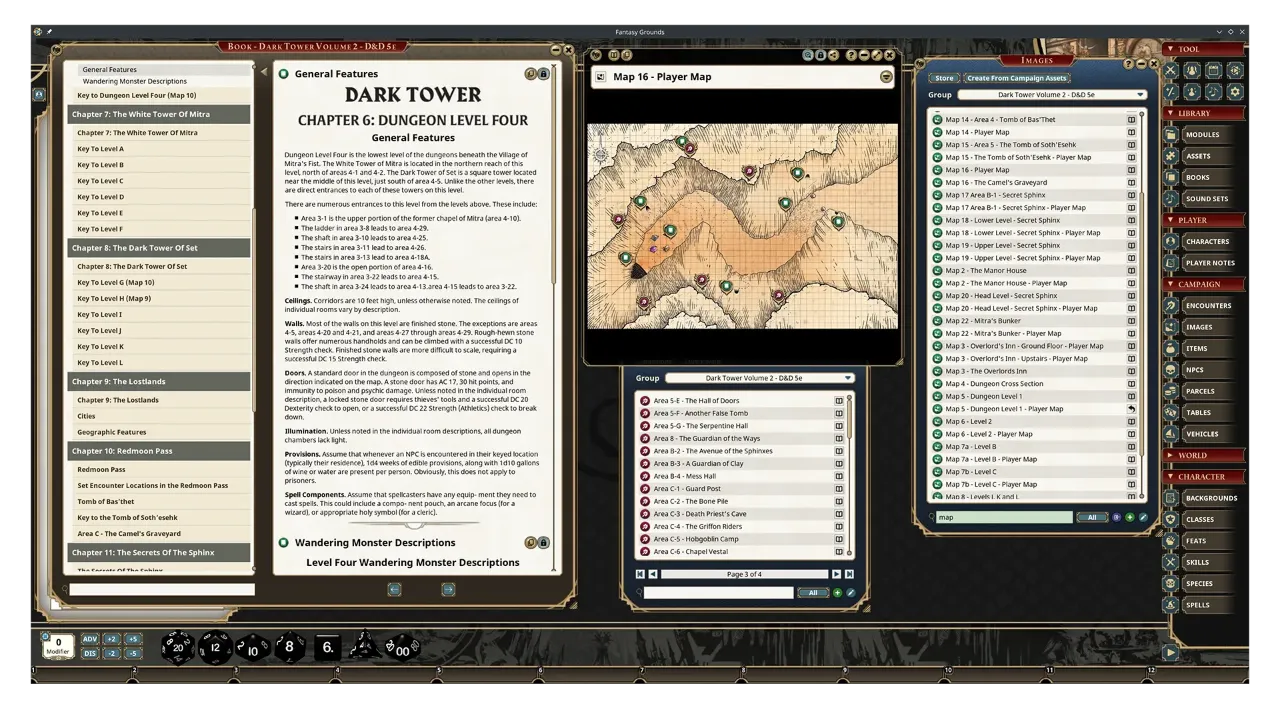Open Modules library icon
The width and height of the screenshot is (1280, 720).
pyautogui.click(x=1170, y=134)
